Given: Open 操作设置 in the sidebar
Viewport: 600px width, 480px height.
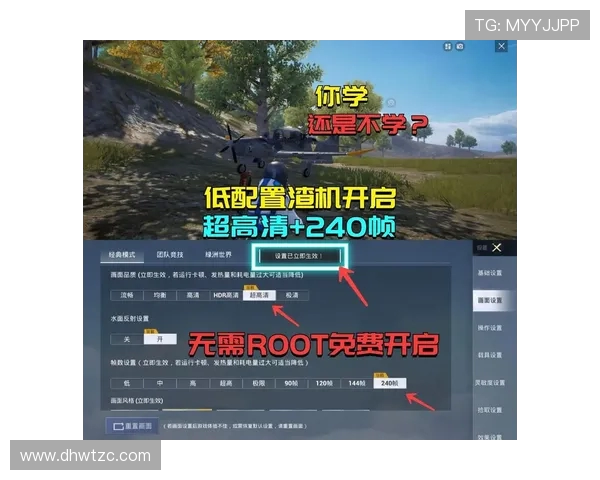Looking at the screenshot, I should click(490, 328).
